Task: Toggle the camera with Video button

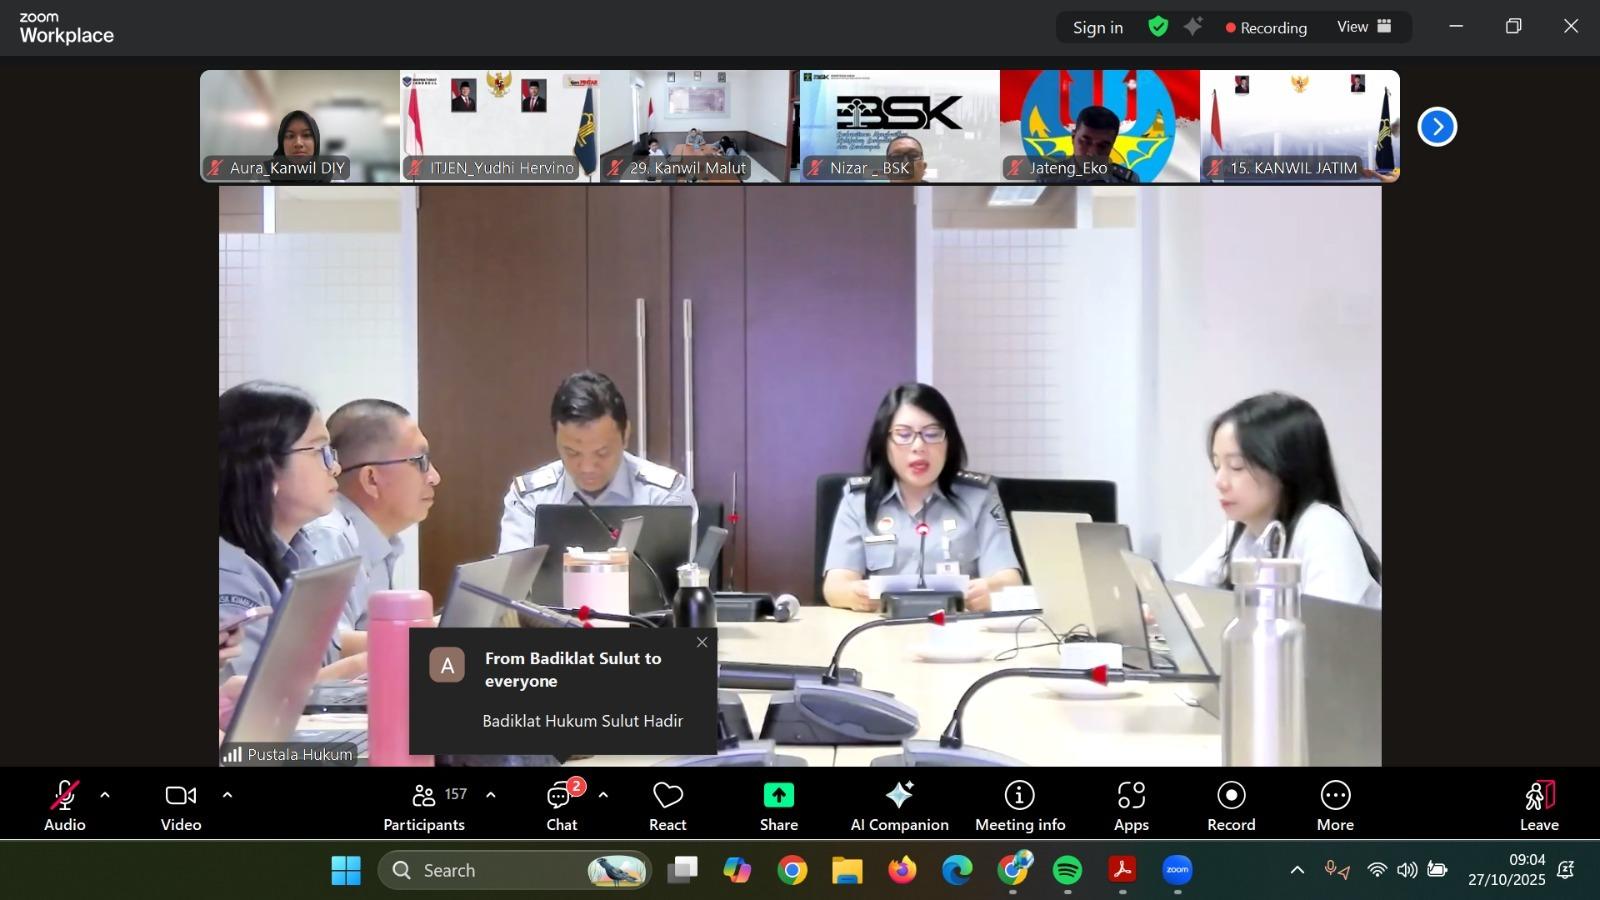Action: (x=181, y=806)
